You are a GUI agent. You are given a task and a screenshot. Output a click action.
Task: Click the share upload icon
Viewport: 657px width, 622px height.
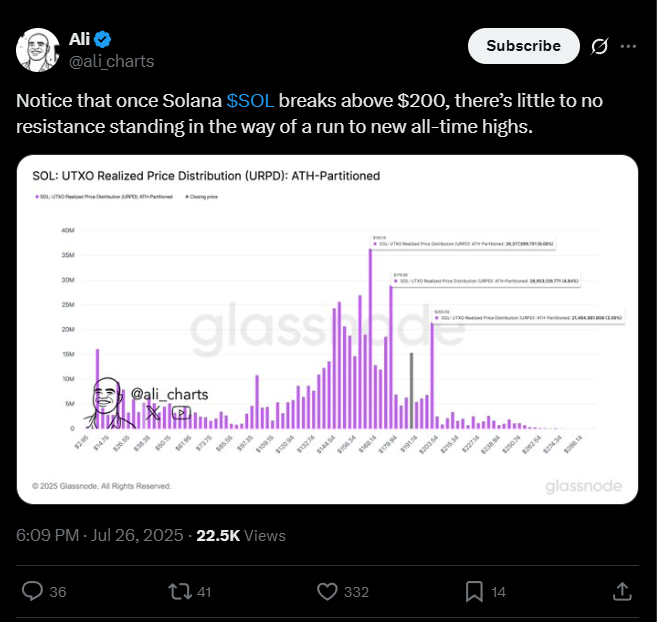(x=622, y=591)
